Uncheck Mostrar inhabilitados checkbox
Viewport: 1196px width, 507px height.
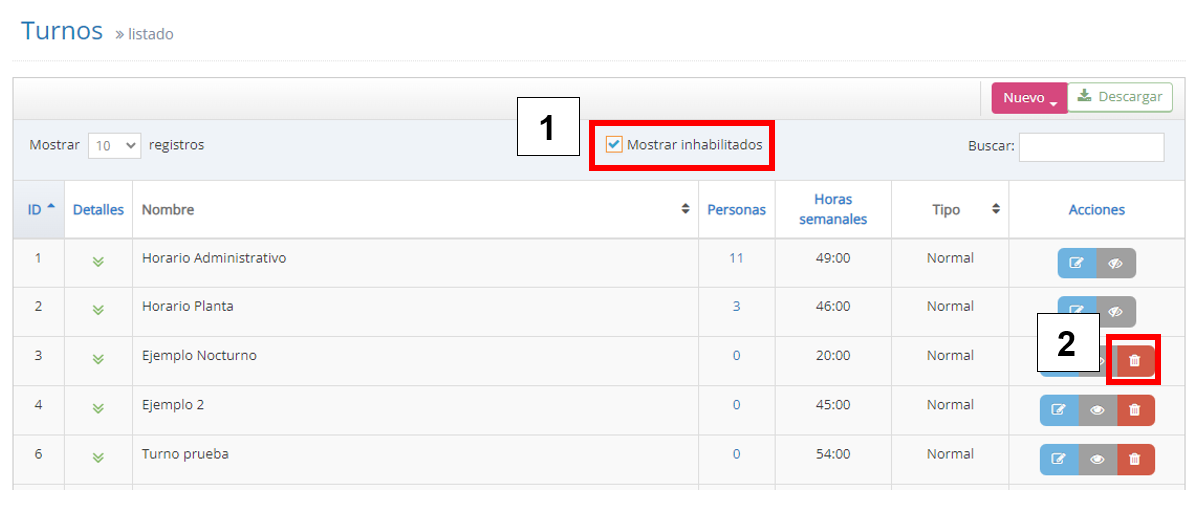point(614,146)
